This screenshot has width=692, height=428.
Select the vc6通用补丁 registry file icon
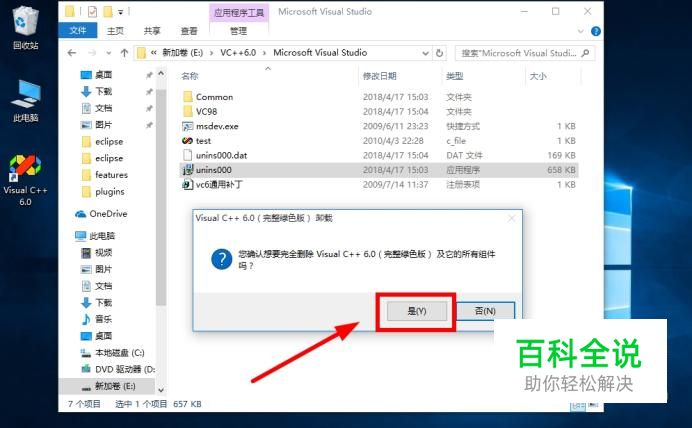coord(188,184)
